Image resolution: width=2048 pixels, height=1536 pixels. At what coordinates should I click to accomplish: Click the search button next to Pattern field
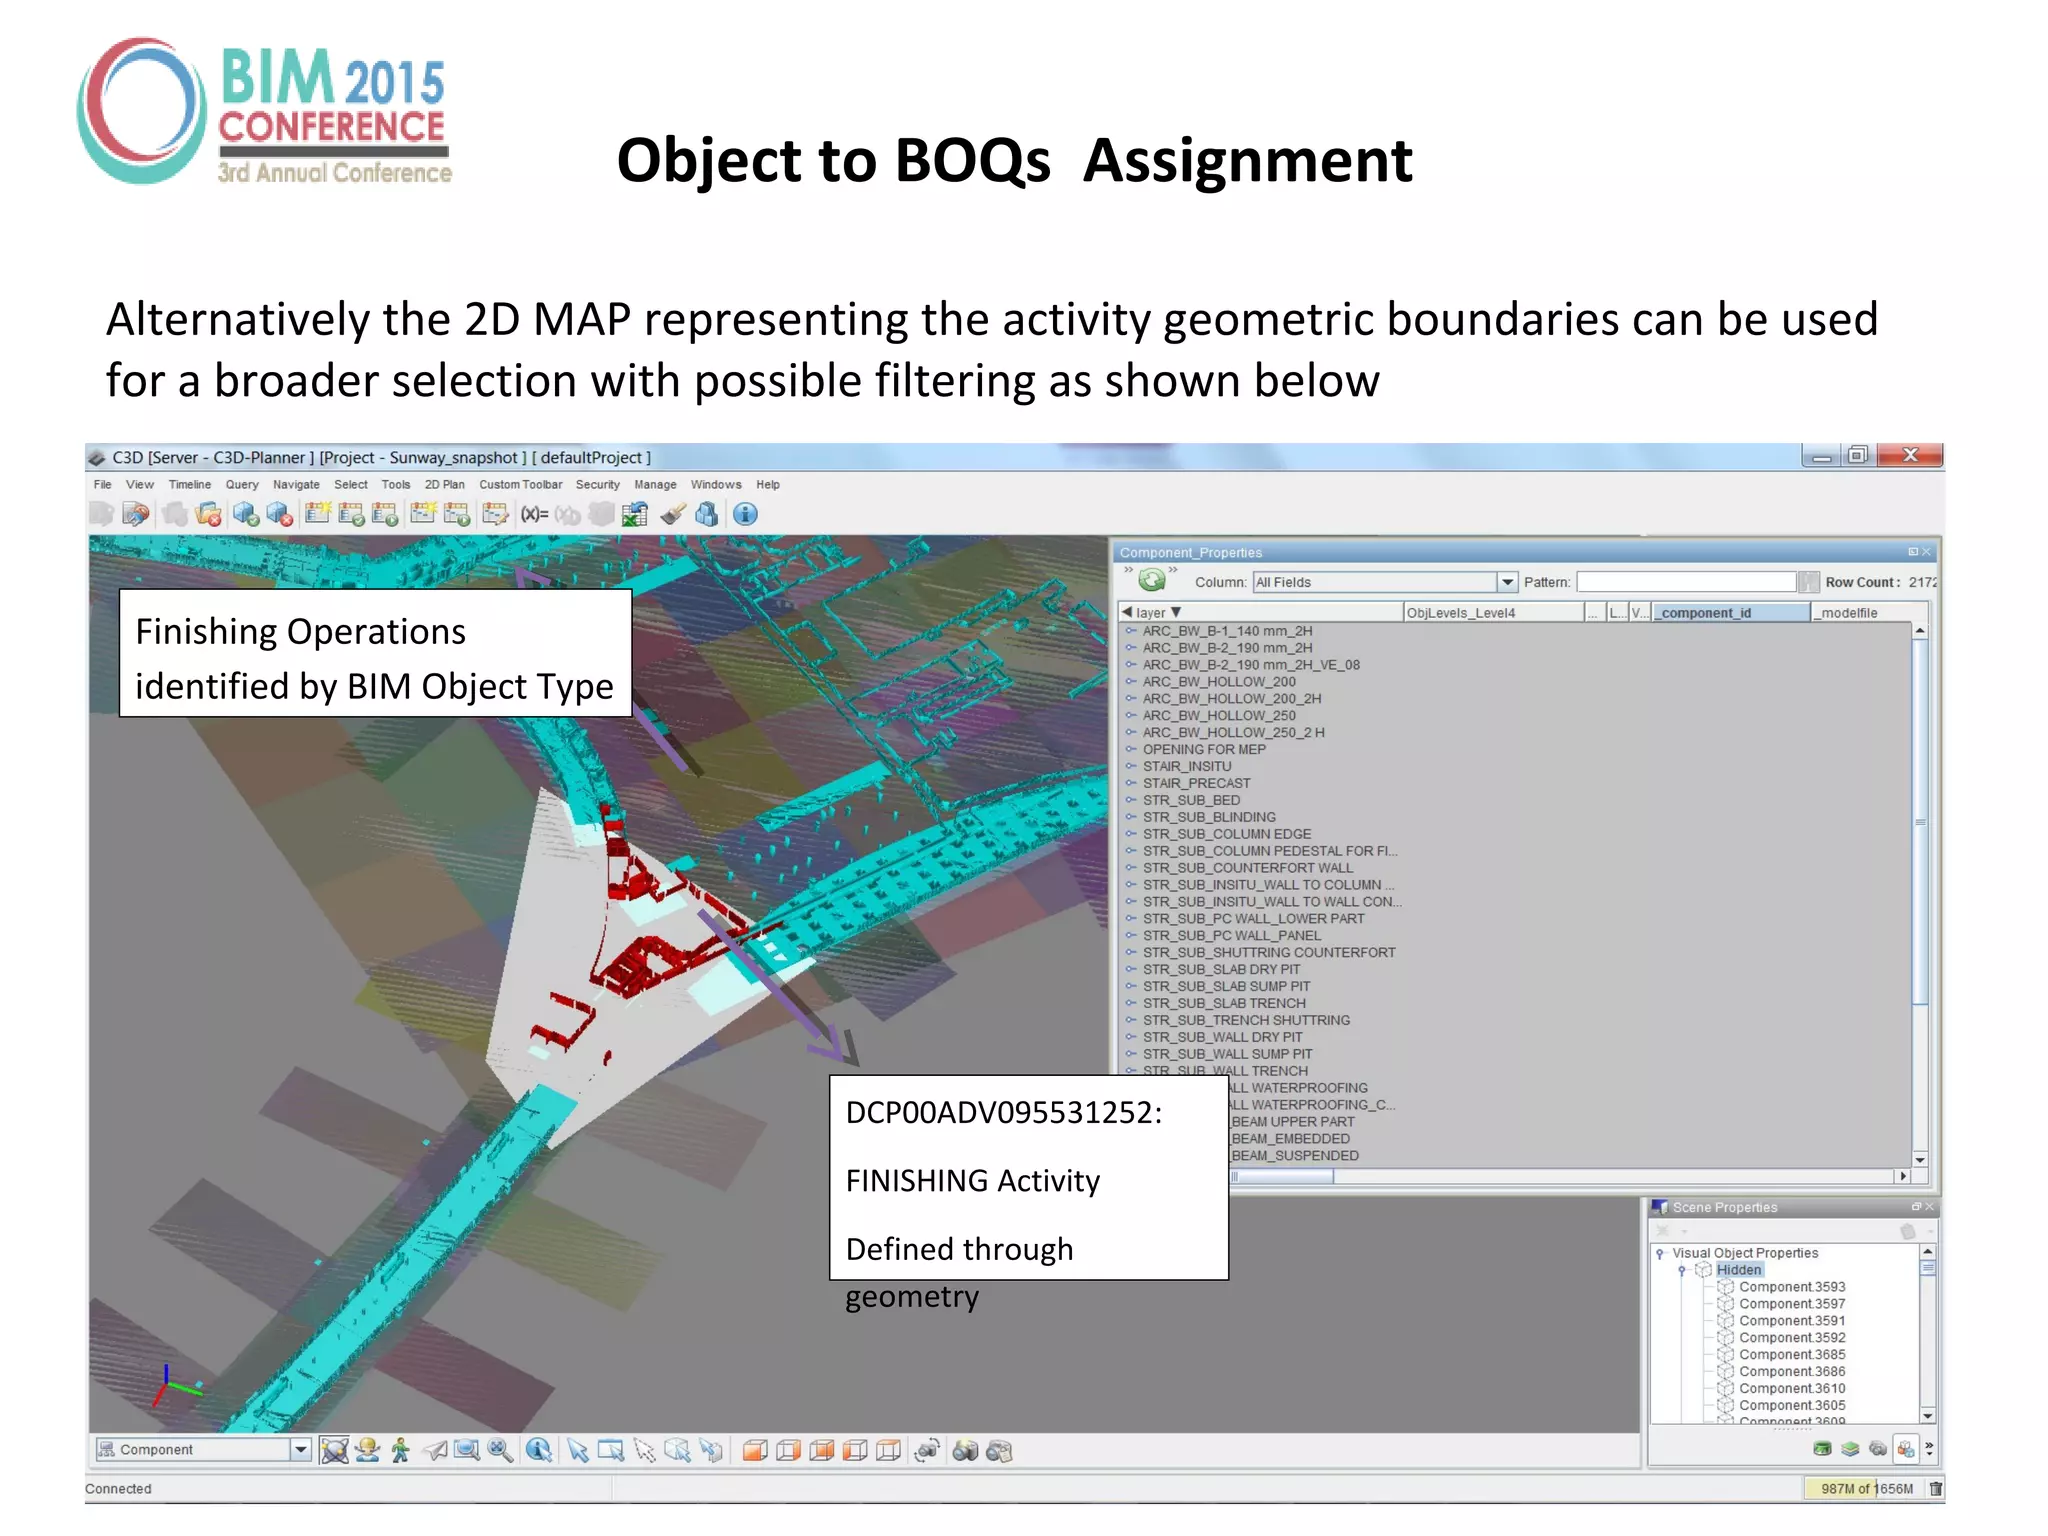point(1808,582)
